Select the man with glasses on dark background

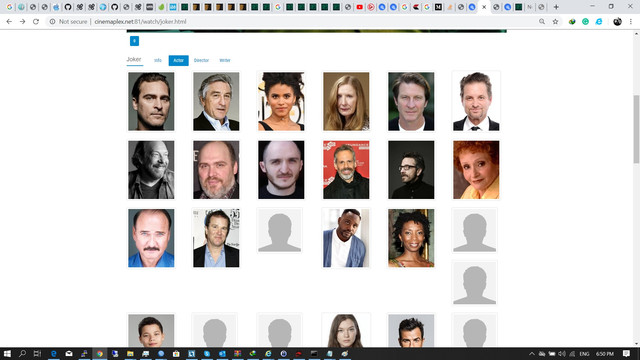pos(411,170)
